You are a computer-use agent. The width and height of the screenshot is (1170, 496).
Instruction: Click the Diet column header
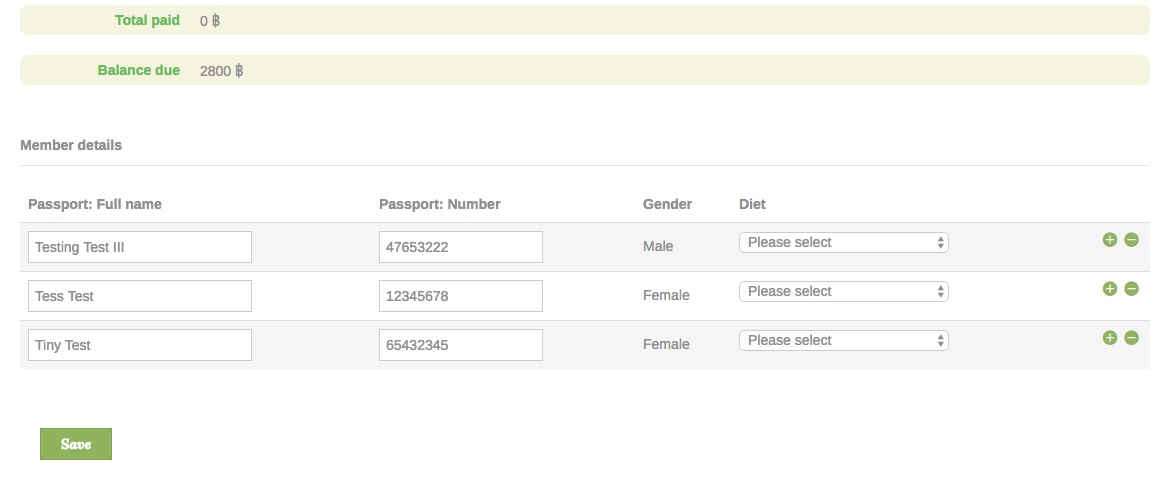(752, 204)
